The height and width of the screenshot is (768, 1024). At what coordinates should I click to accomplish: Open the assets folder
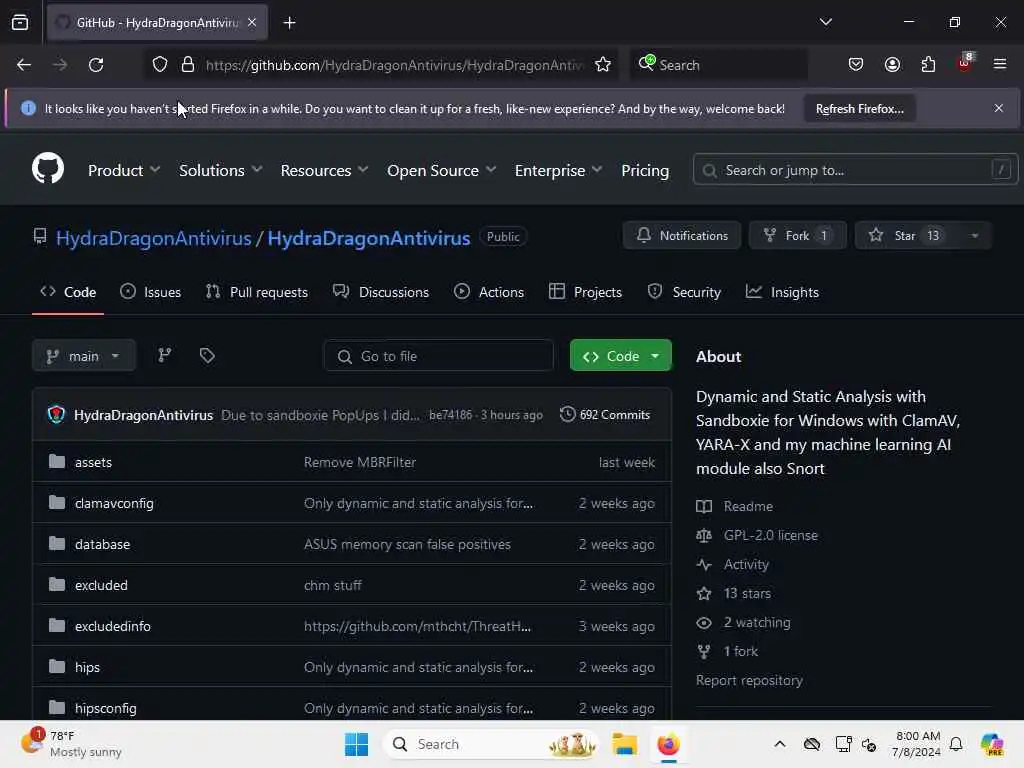click(x=93, y=462)
